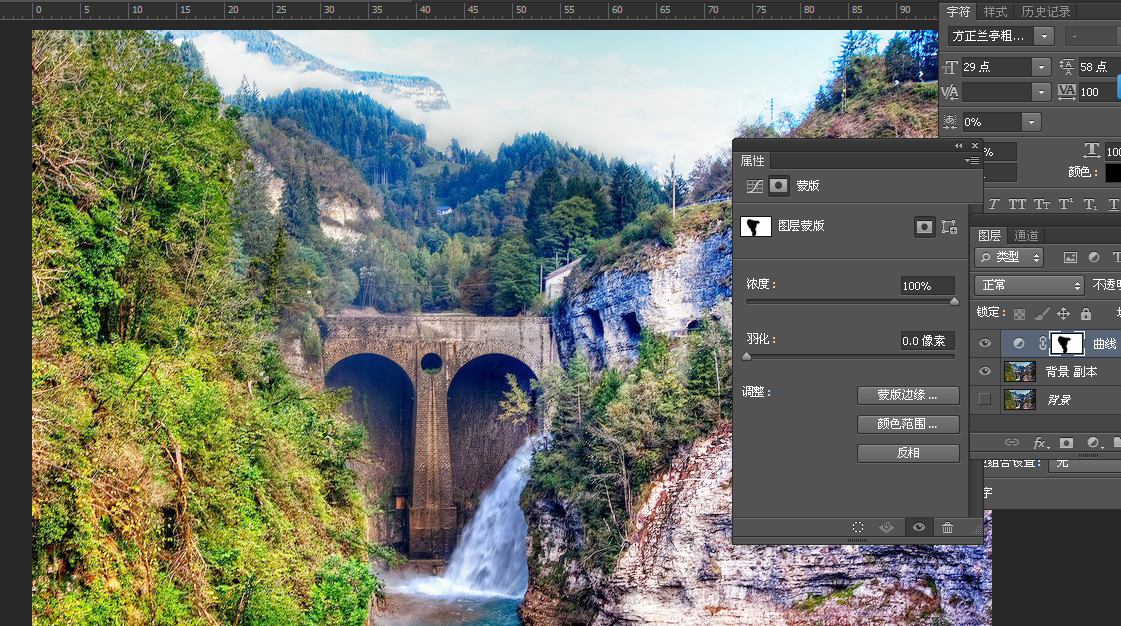
Task: Select the 背景 layer thumbnail
Action: pos(1019,399)
